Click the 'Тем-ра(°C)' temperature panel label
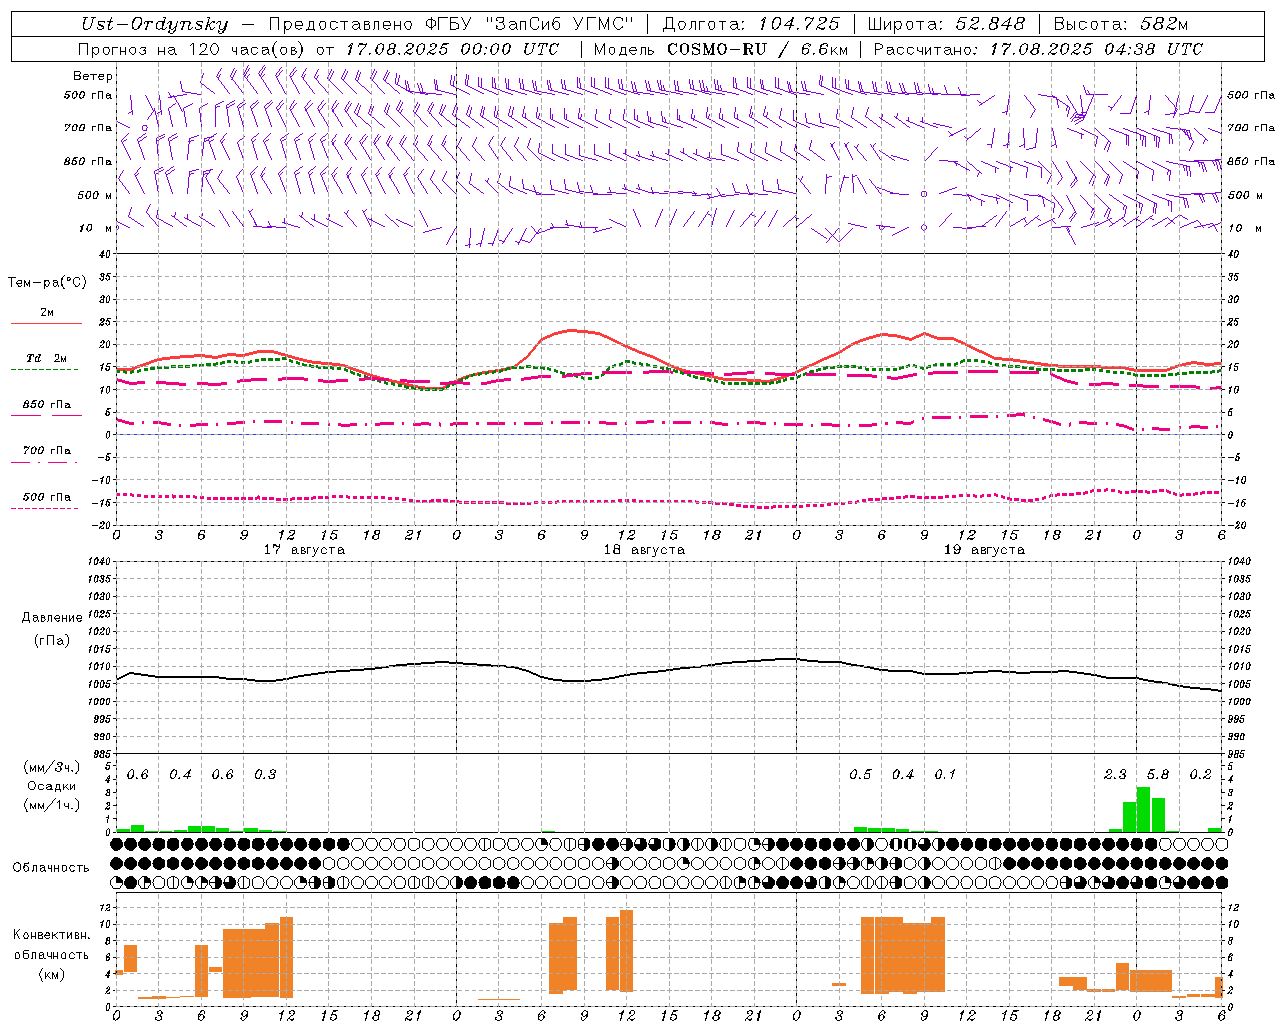The width and height of the screenshot is (1280, 1024). (x=47, y=283)
